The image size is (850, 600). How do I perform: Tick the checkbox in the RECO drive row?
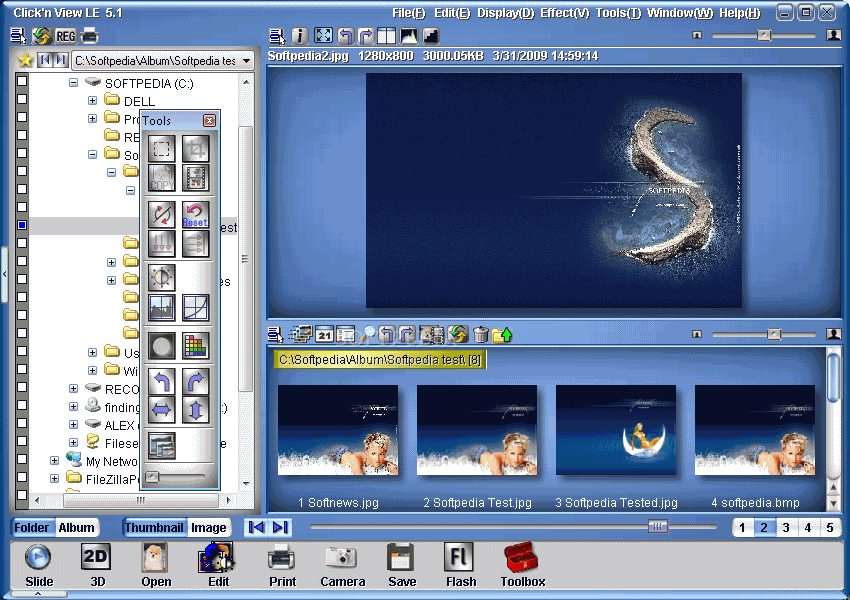point(22,387)
